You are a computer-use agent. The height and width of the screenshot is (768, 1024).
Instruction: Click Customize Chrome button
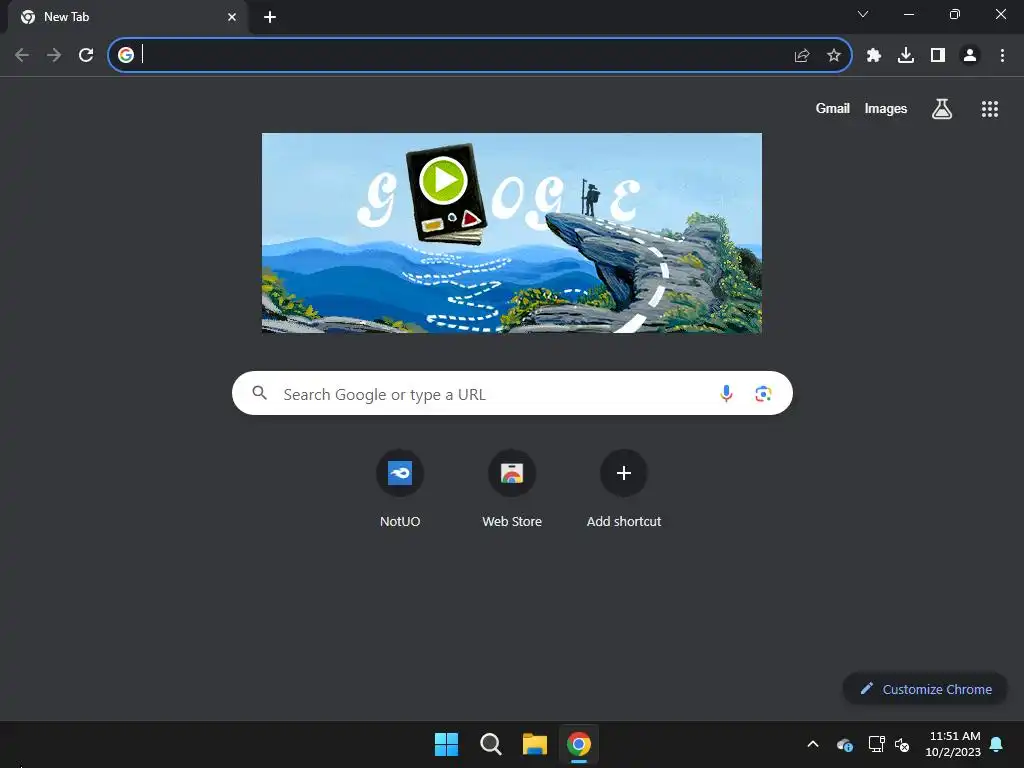925,689
